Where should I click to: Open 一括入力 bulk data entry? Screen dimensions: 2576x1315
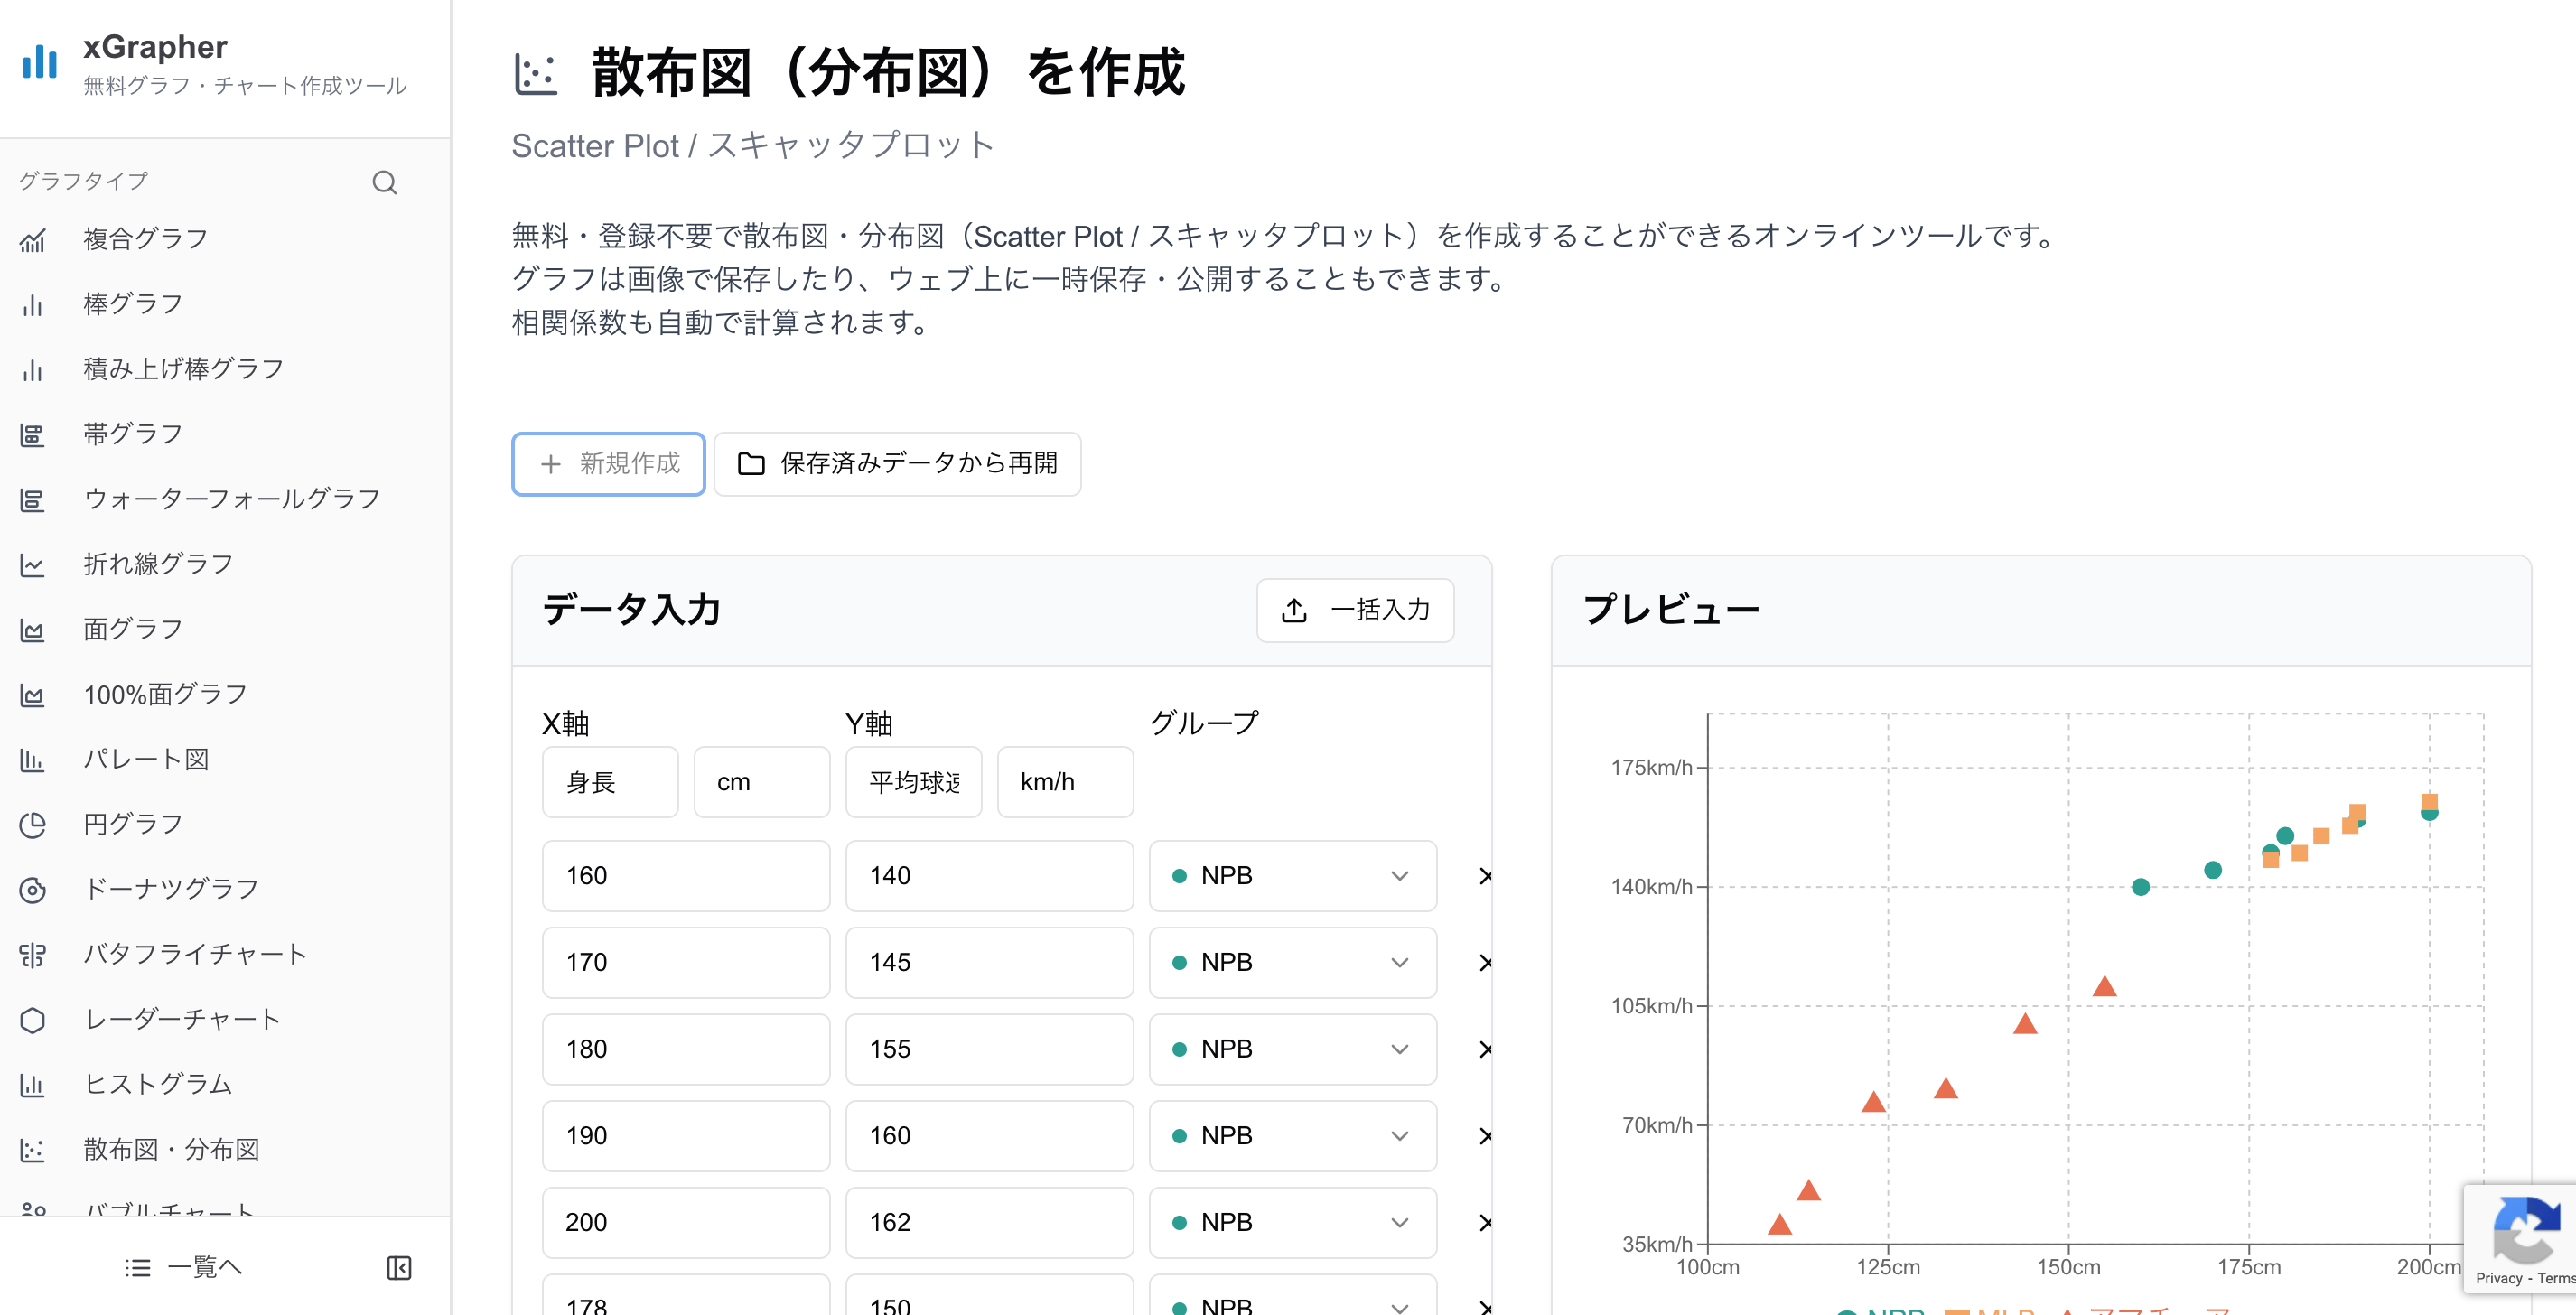coord(1355,610)
